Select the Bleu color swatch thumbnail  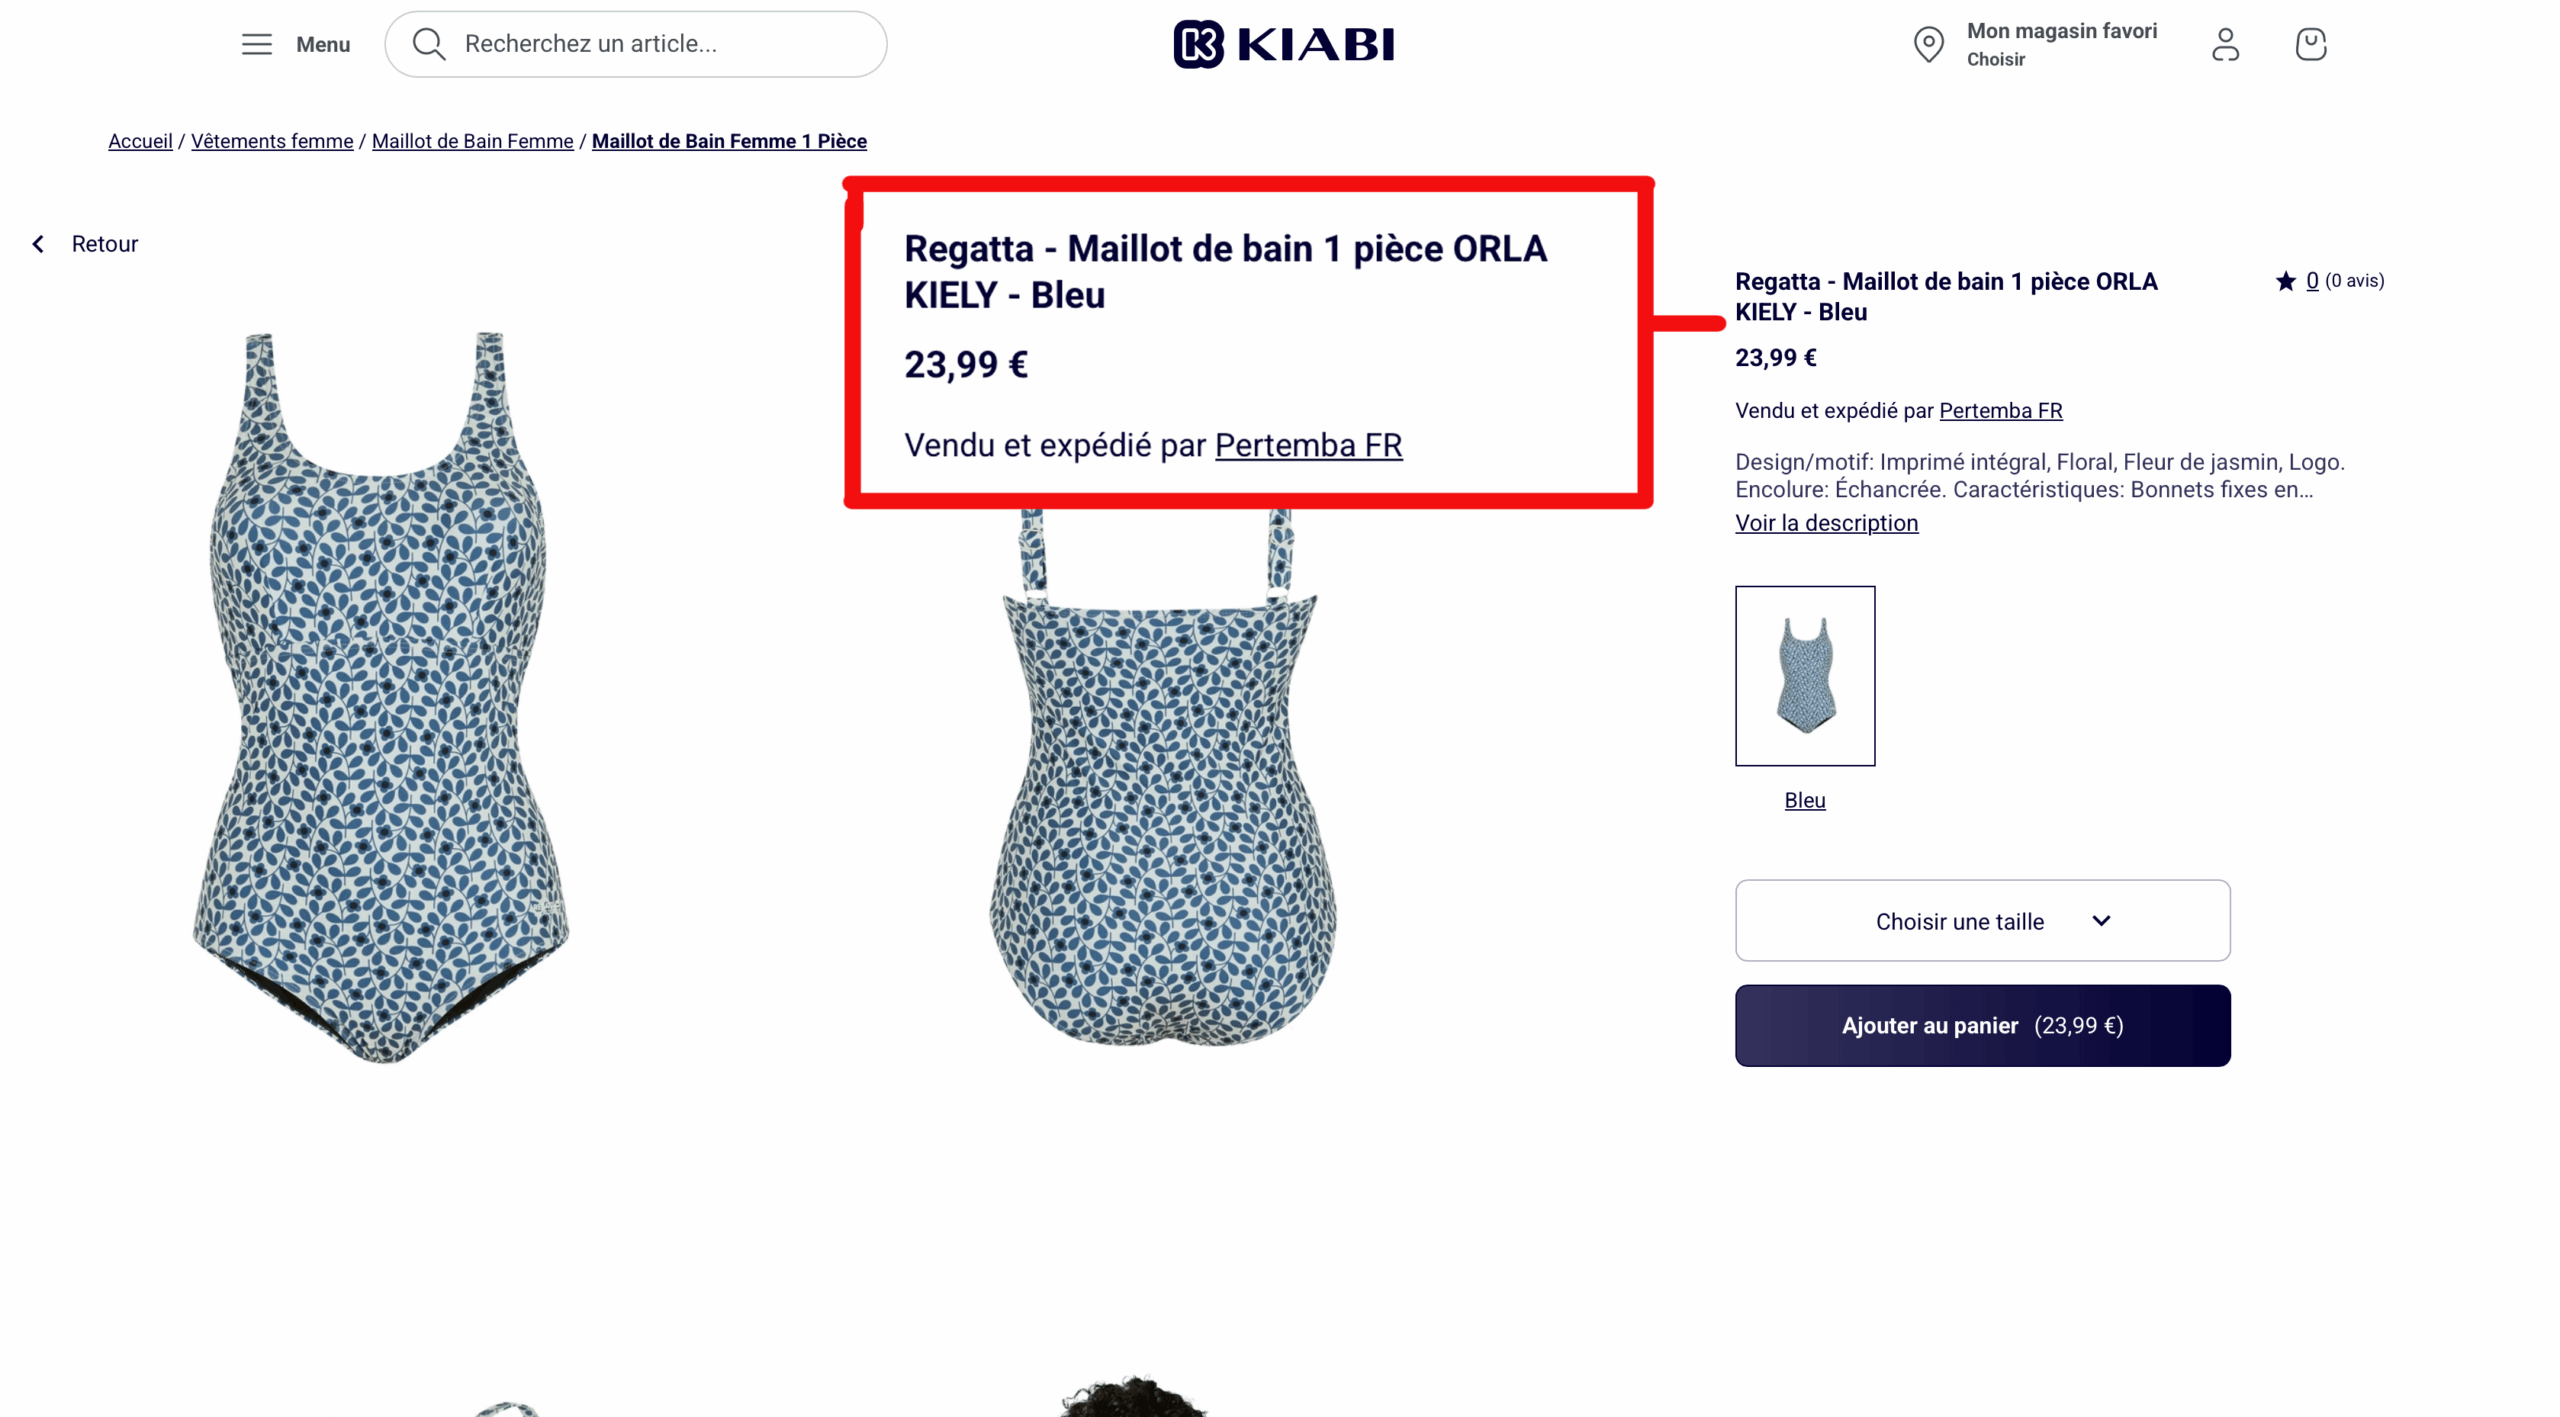pyautogui.click(x=1804, y=676)
